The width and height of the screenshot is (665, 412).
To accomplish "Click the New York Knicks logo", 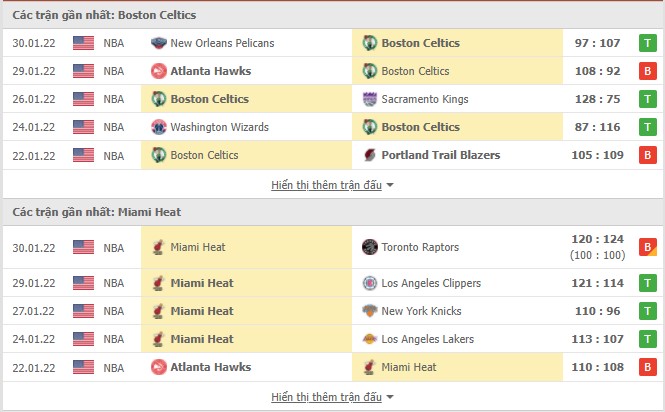I will pyautogui.click(x=369, y=311).
